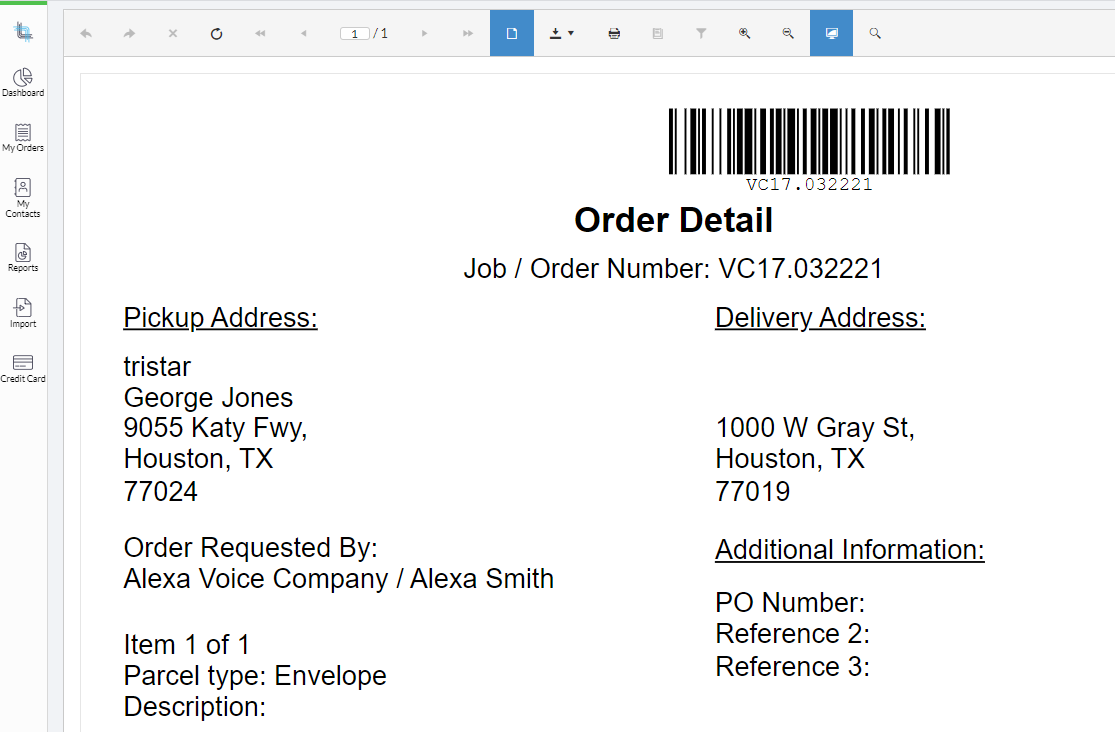Click the Description label
Screen dimensions: 1115x732
[x=195, y=707]
